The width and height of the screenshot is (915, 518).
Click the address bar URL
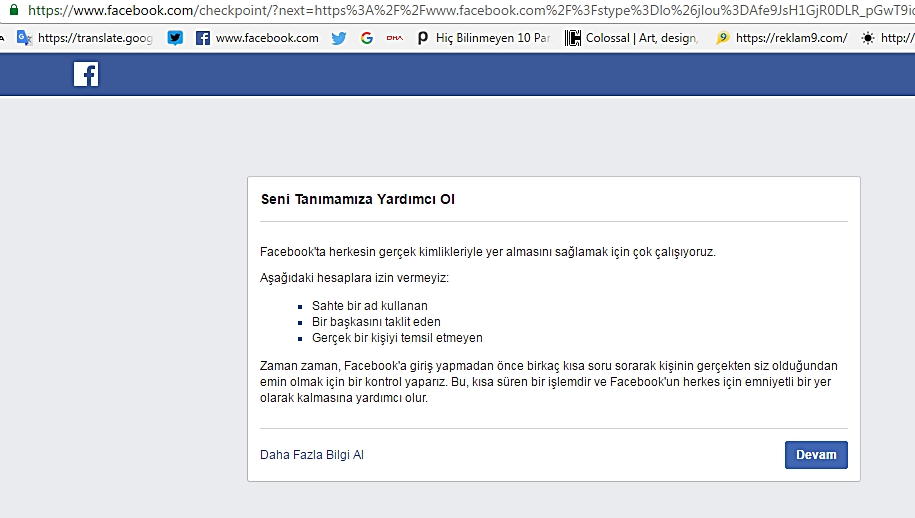(x=470, y=10)
